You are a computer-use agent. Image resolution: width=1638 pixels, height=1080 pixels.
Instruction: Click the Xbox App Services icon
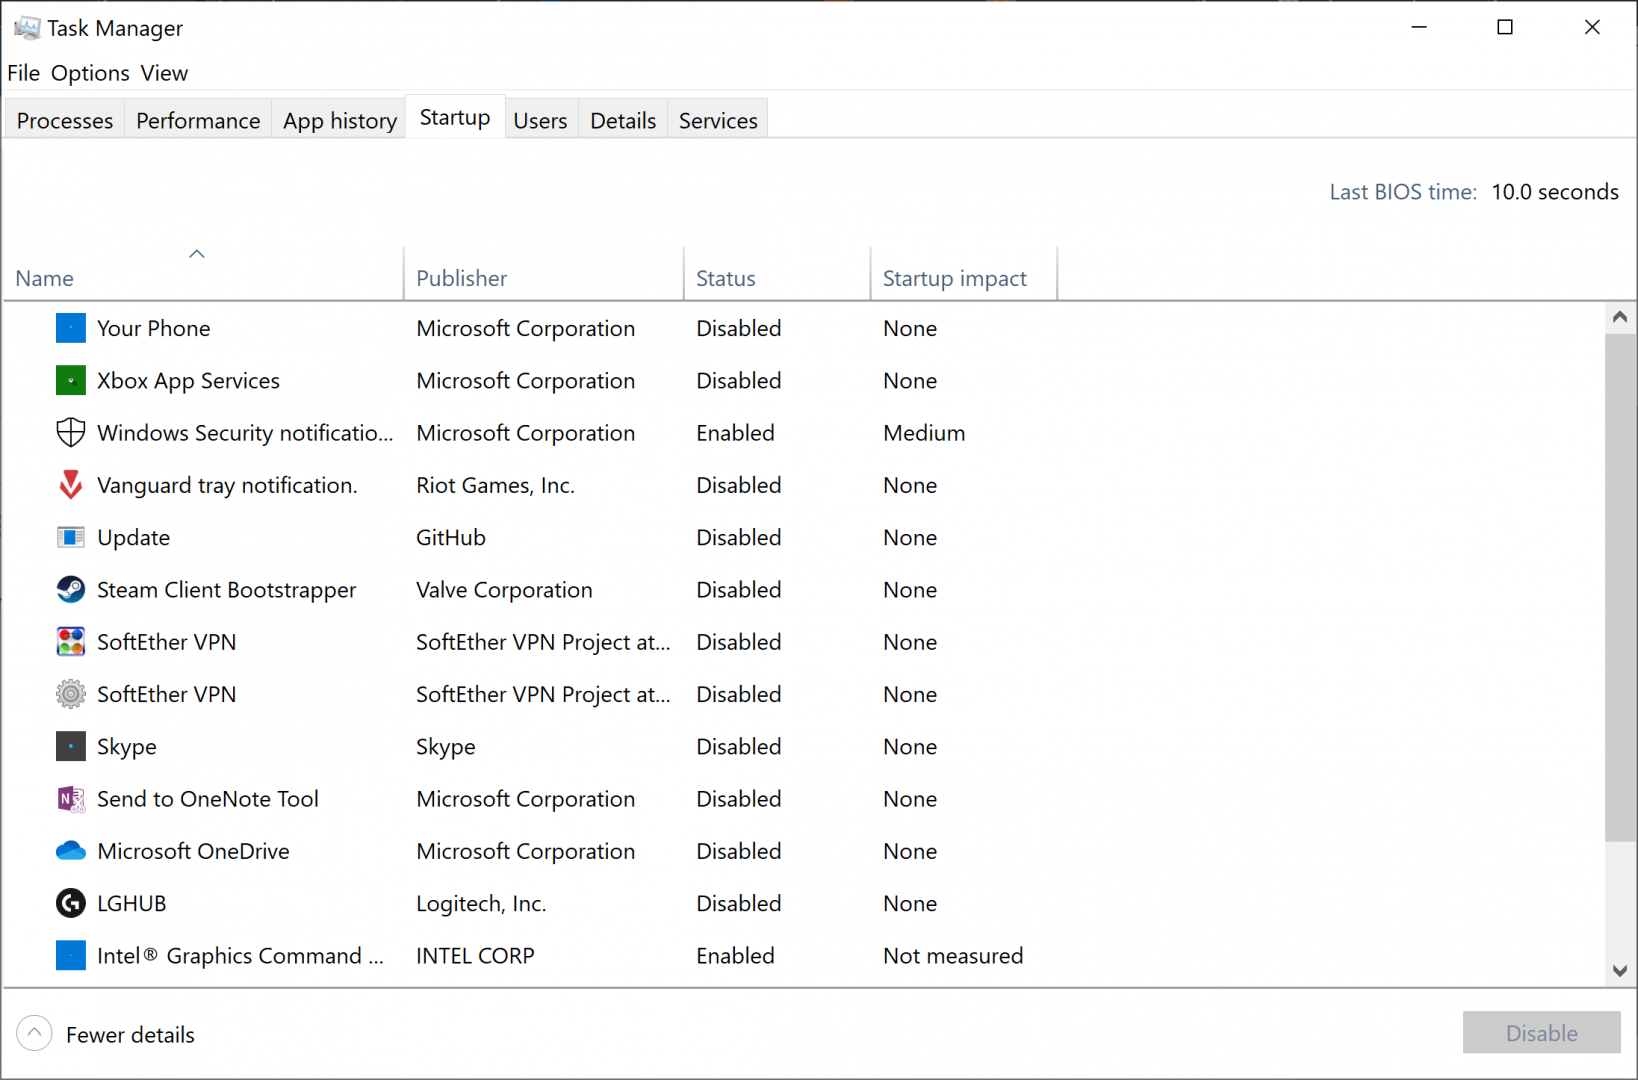point(70,381)
